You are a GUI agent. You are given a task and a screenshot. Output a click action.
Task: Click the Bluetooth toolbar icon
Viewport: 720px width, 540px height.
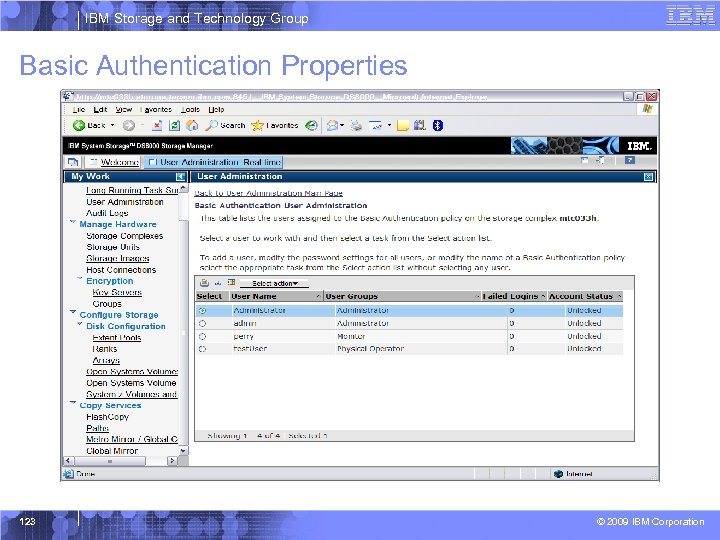point(438,125)
